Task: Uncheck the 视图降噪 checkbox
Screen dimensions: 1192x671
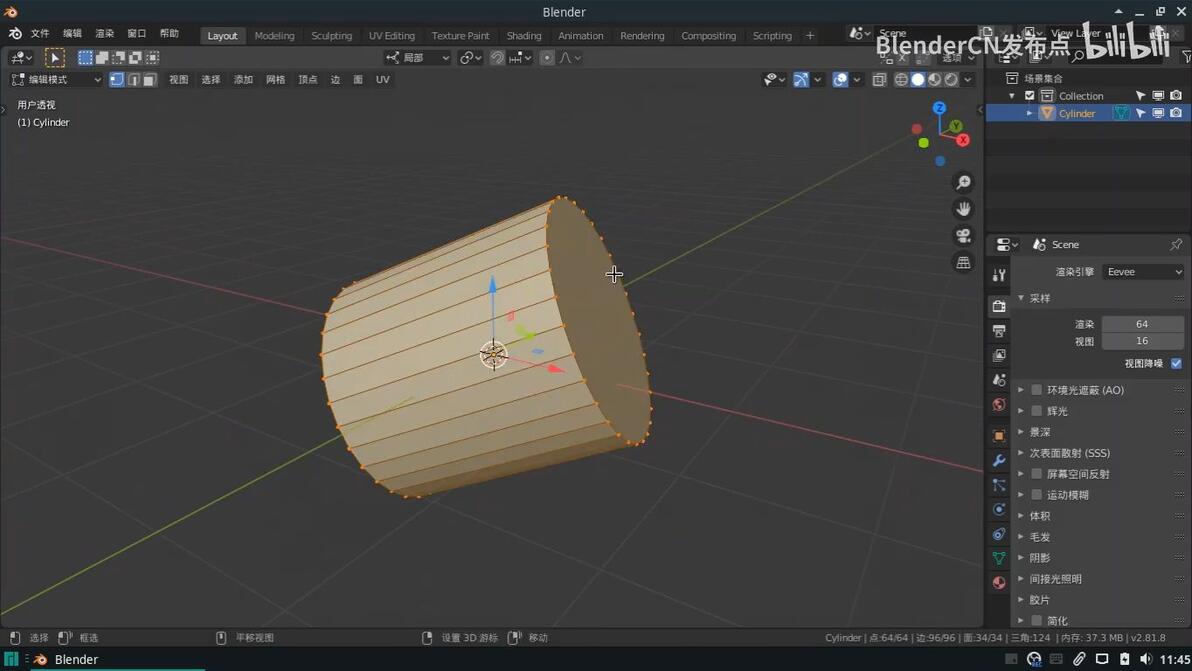Action: (x=1176, y=363)
